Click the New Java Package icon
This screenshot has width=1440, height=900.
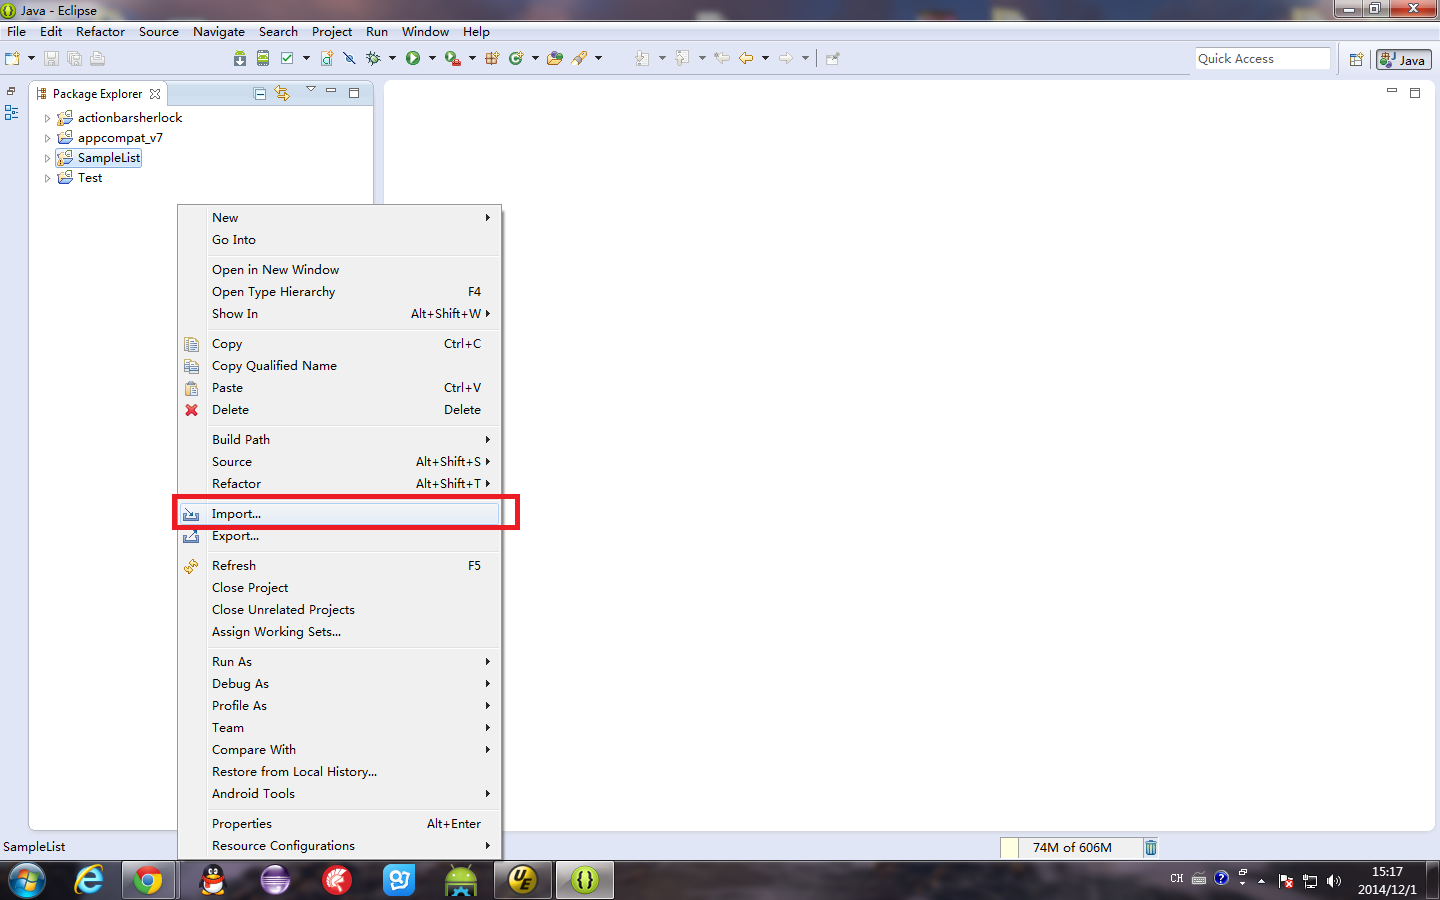pyautogui.click(x=492, y=58)
